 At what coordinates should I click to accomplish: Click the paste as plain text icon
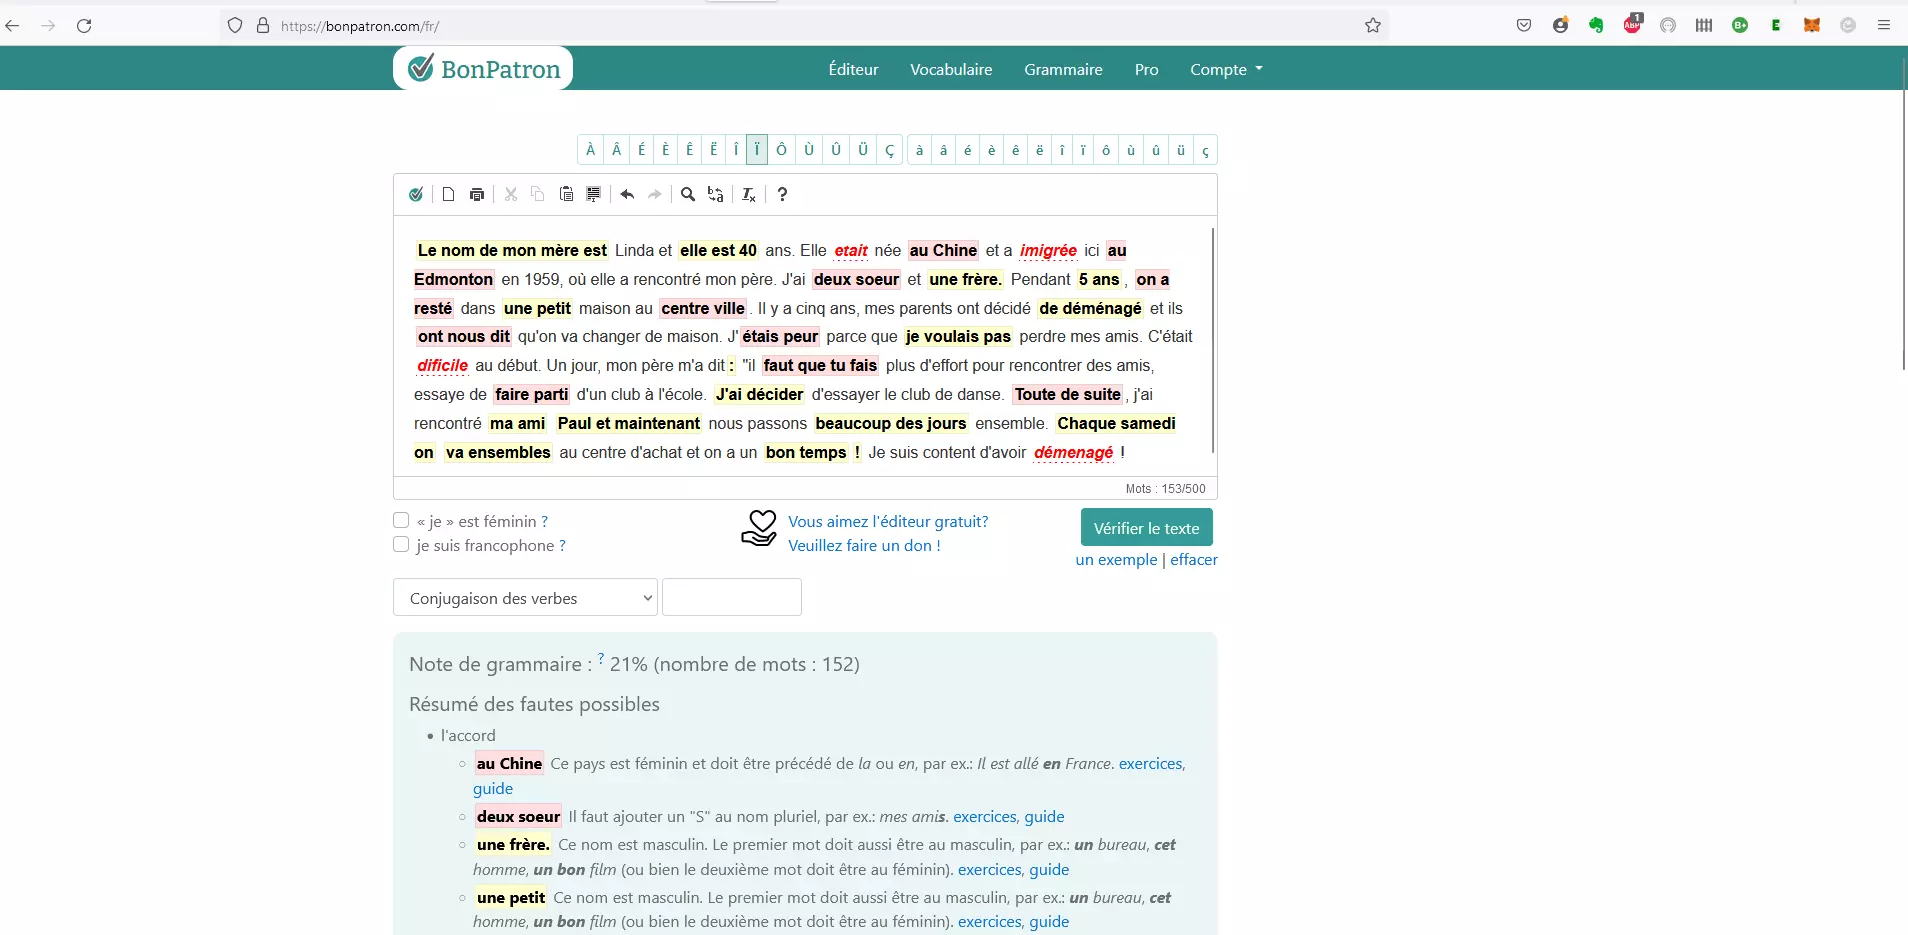coord(593,194)
